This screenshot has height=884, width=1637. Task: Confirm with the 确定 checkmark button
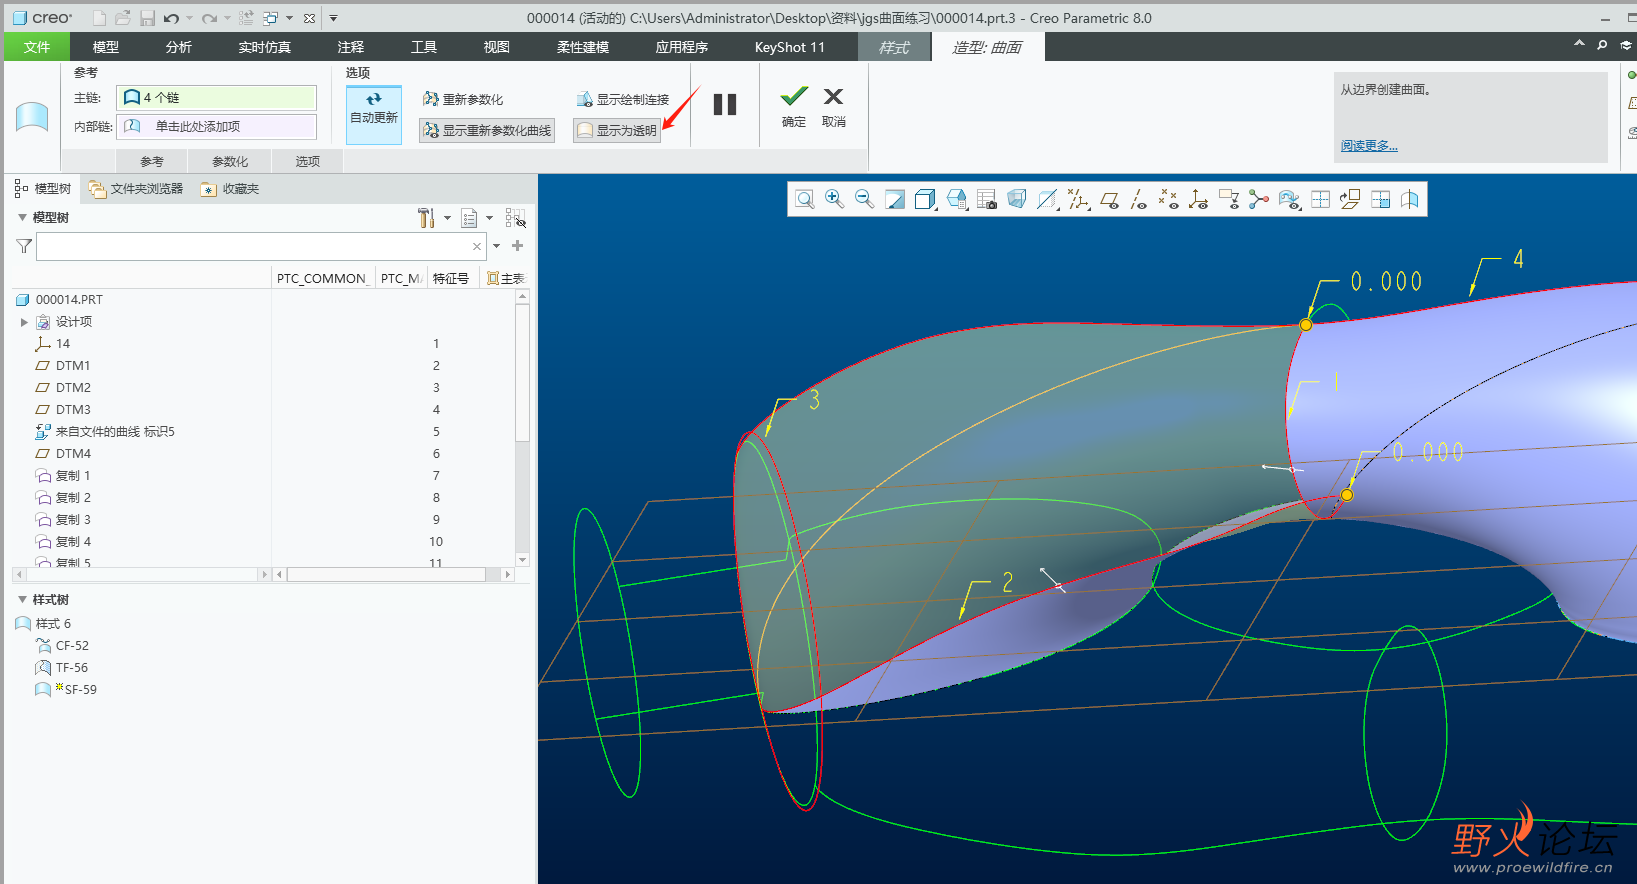(x=794, y=107)
